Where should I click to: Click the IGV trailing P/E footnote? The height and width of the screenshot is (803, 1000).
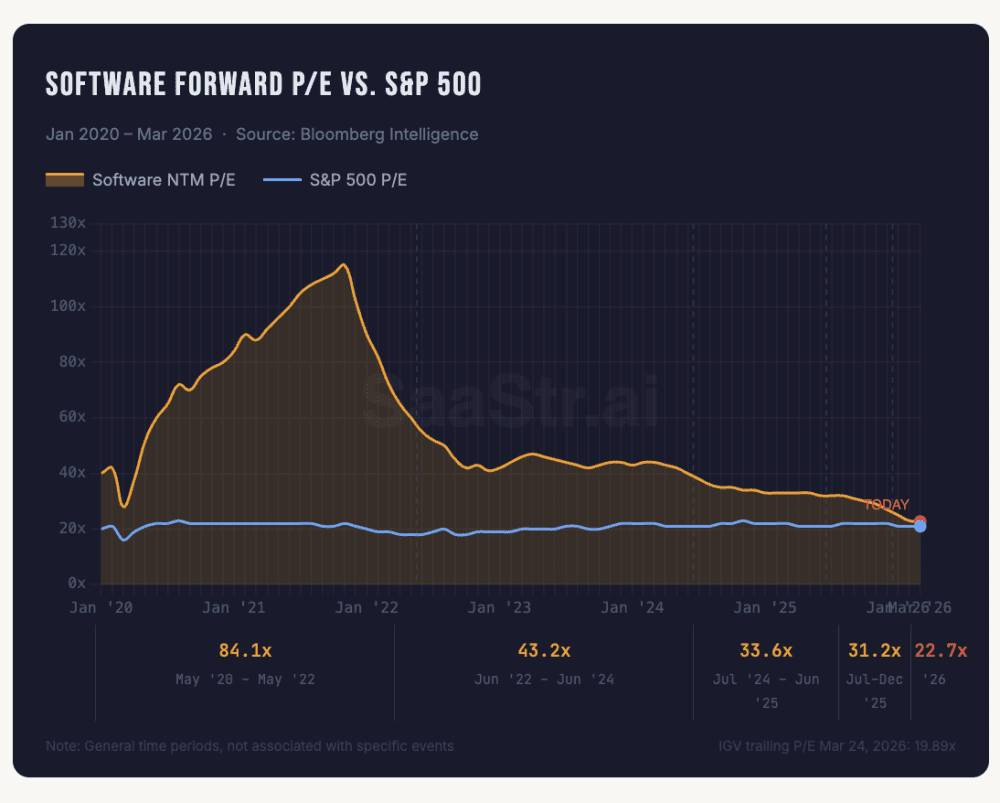pos(837,746)
